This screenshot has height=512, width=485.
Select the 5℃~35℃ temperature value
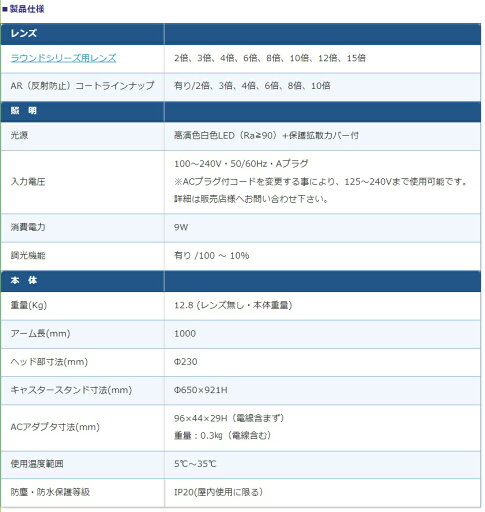[x=195, y=464]
